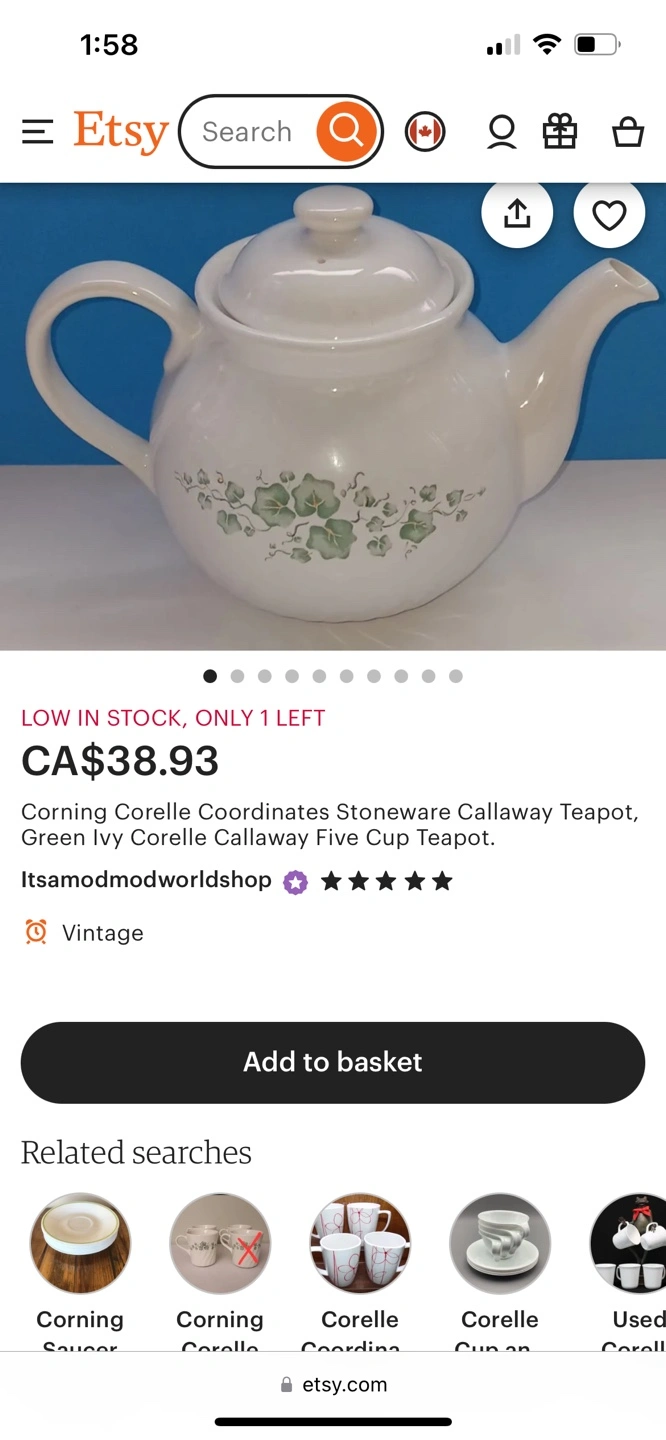Add the teapot to basket
666x1440 pixels.
point(333,1062)
